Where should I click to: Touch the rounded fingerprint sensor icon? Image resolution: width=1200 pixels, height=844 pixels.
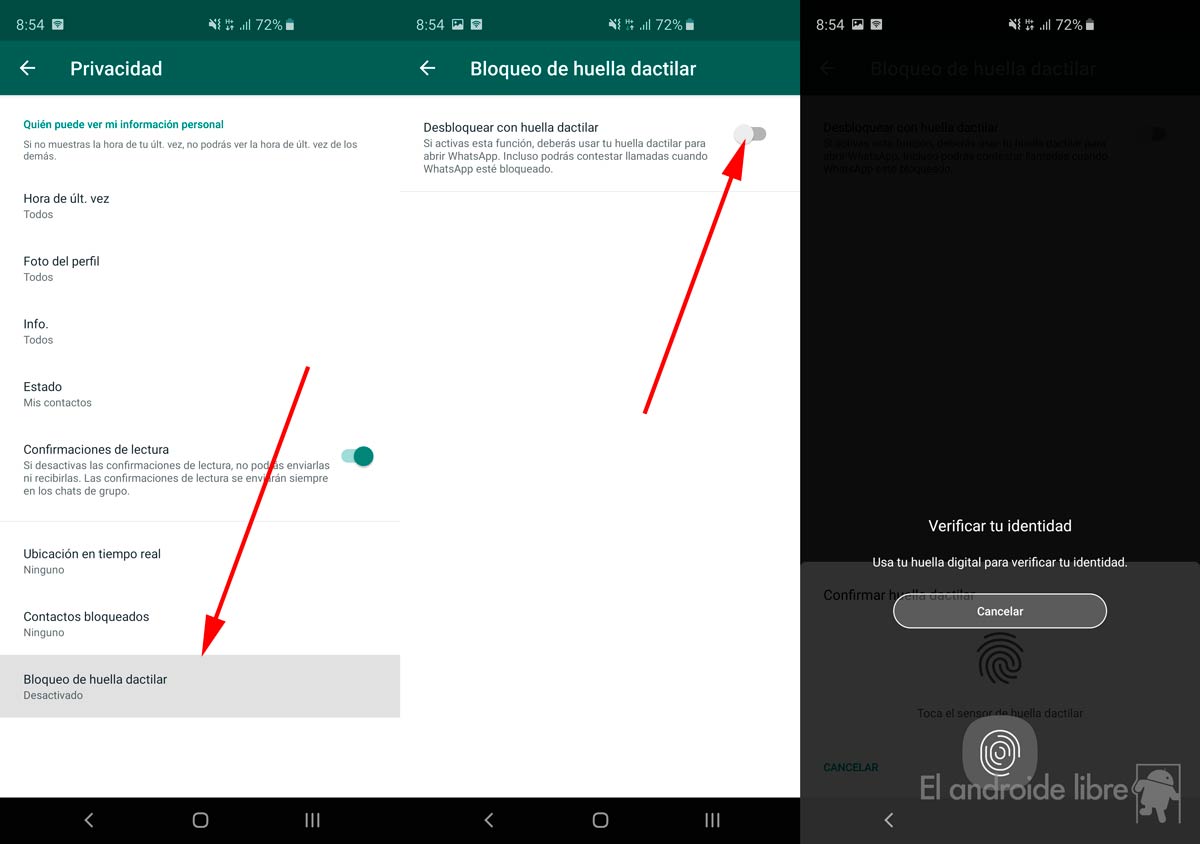click(999, 752)
